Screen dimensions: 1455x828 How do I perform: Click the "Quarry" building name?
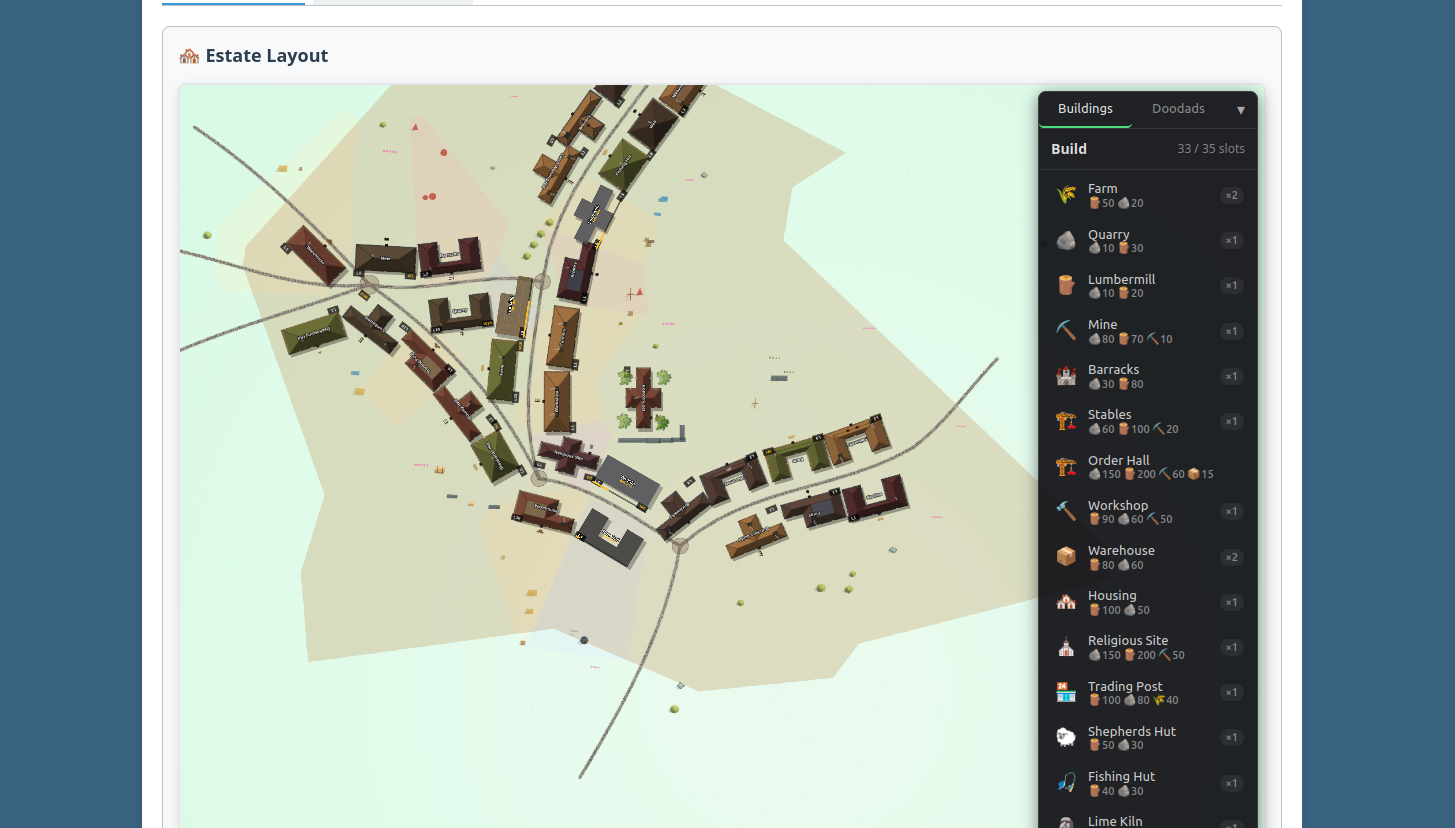coord(1108,234)
